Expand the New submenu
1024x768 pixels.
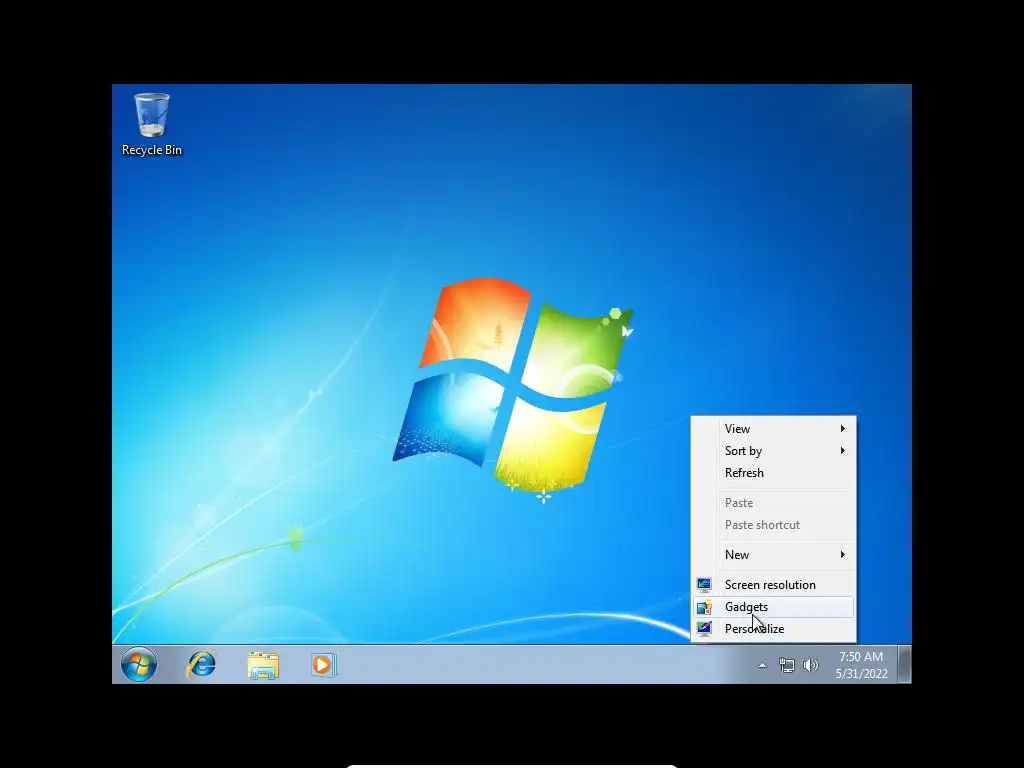(x=774, y=555)
